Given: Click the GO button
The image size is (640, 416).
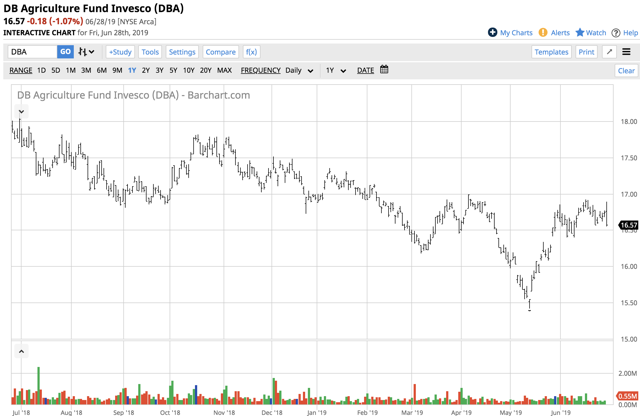Looking at the screenshot, I should (x=65, y=52).
